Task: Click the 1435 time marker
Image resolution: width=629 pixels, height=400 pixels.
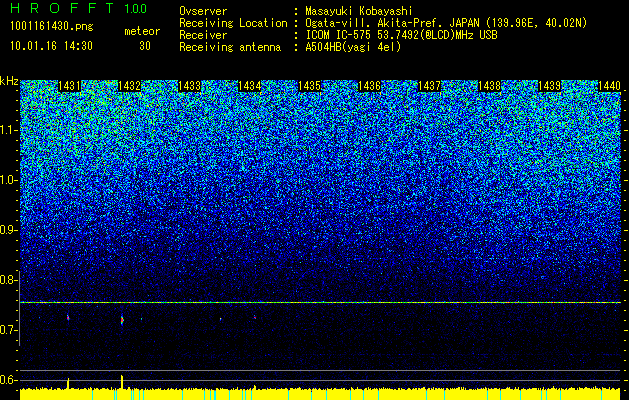Action: [309, 86]
